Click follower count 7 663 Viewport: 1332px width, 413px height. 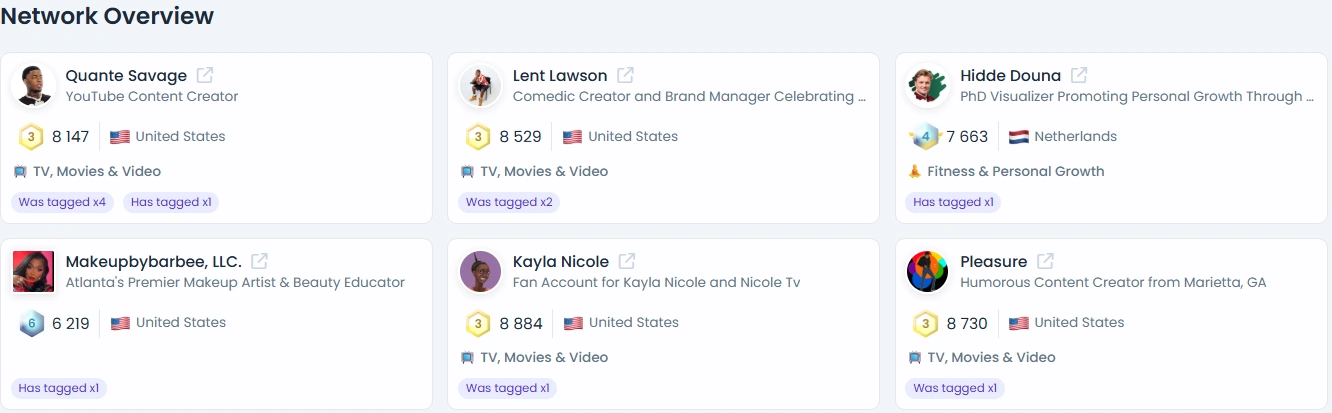[967, 137]
